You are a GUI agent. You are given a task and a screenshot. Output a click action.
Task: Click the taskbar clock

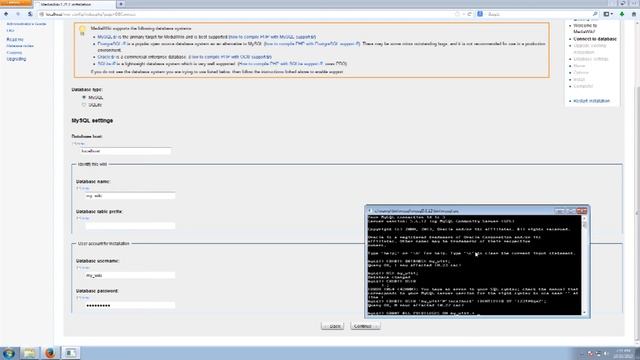623,353
